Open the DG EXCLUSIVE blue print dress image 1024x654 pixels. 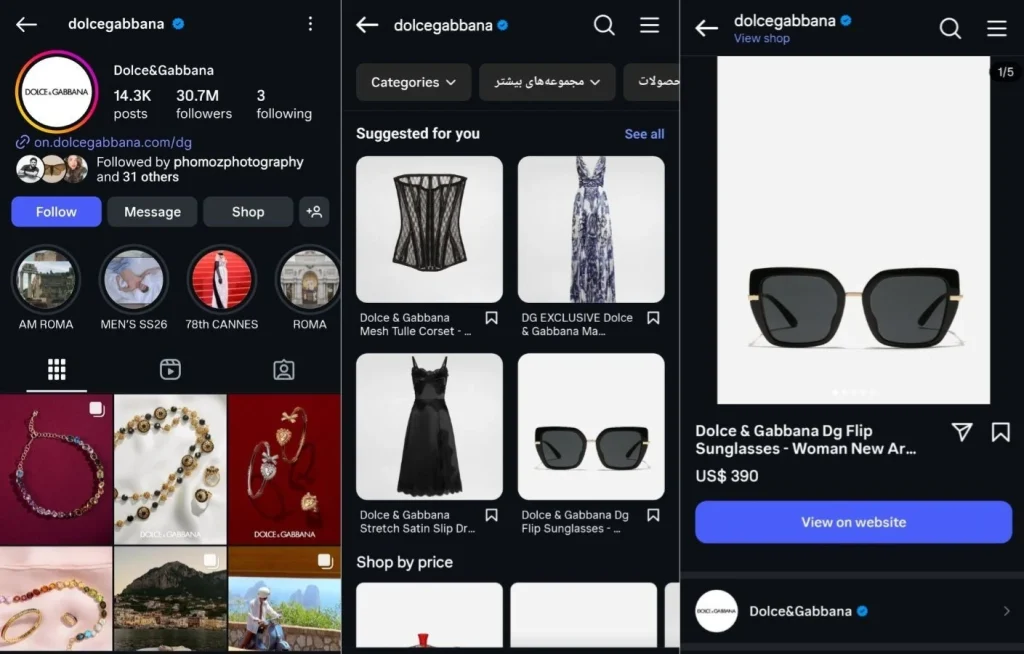591,229
